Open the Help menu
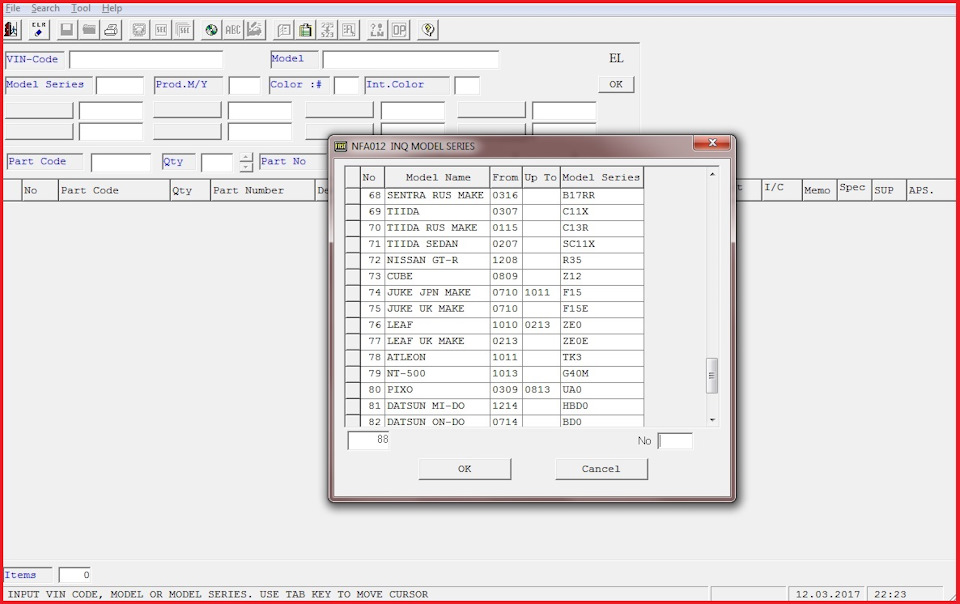Viewport: 960px width, 604px height. 112,8
